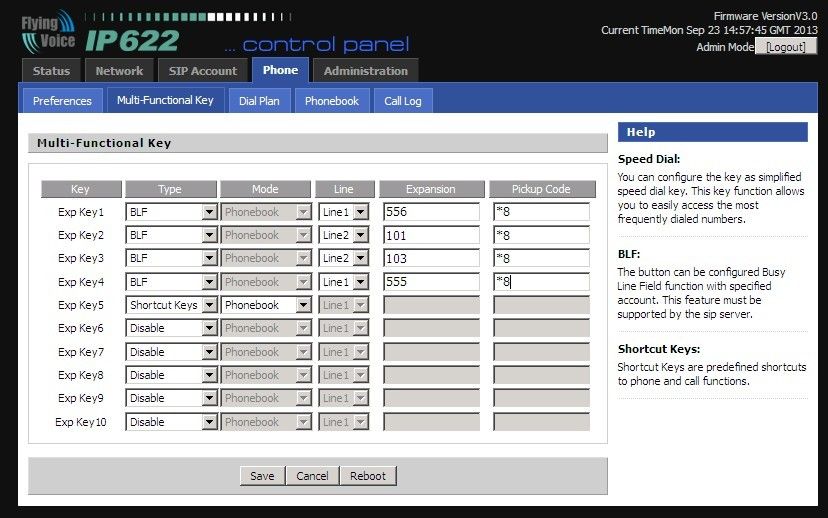The width and height of the screenshot is (828, 518).
Task: Click the Expansion field containing 103
Action: pos(431,258)
